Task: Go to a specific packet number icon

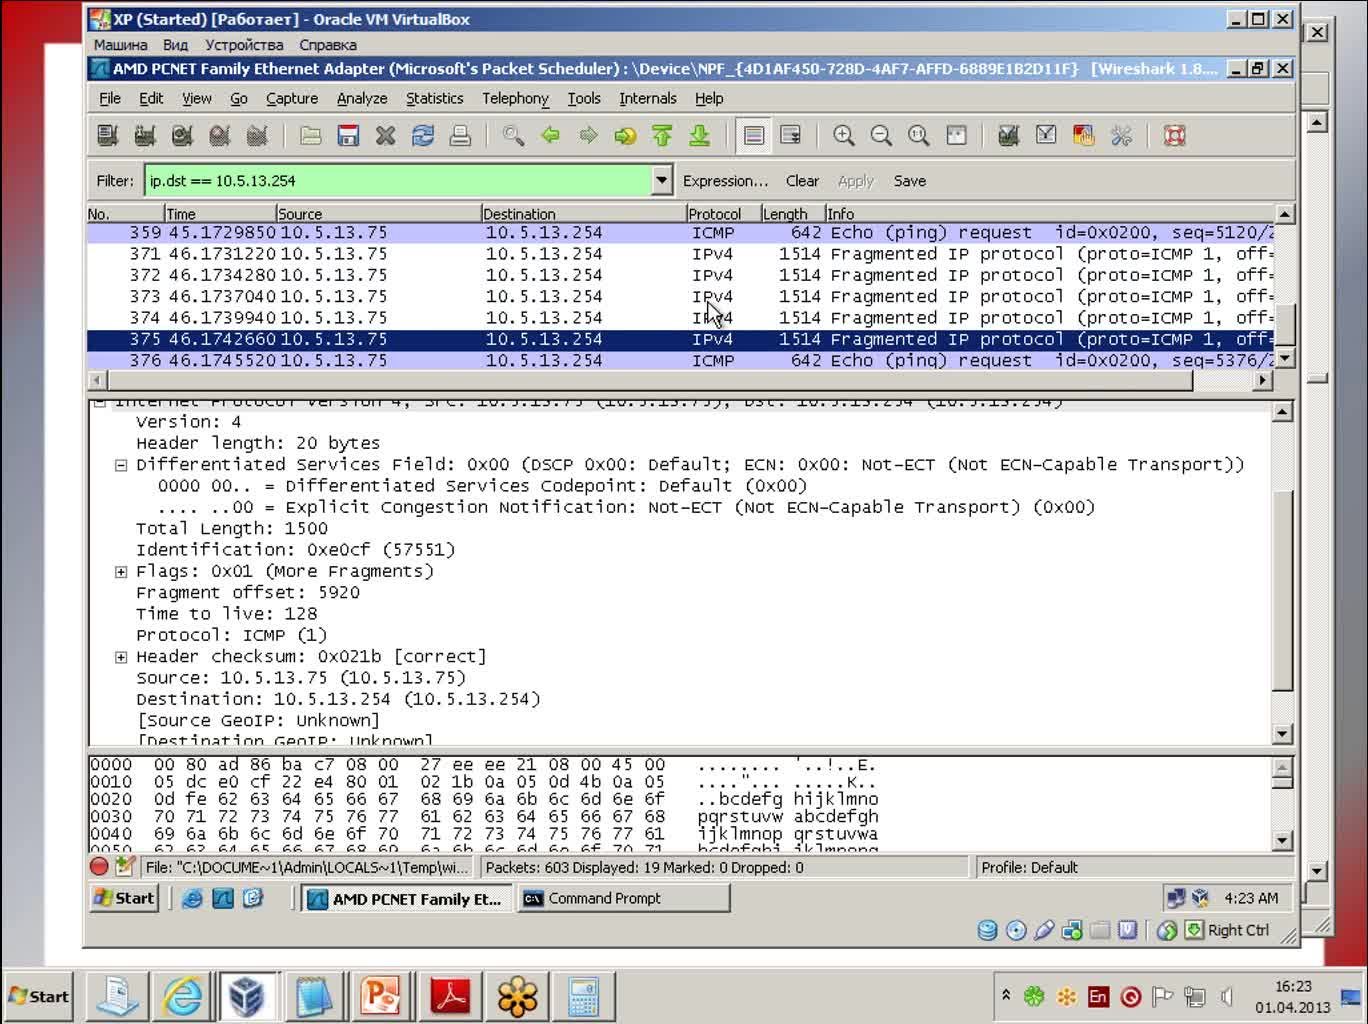Action: (625, 136)
